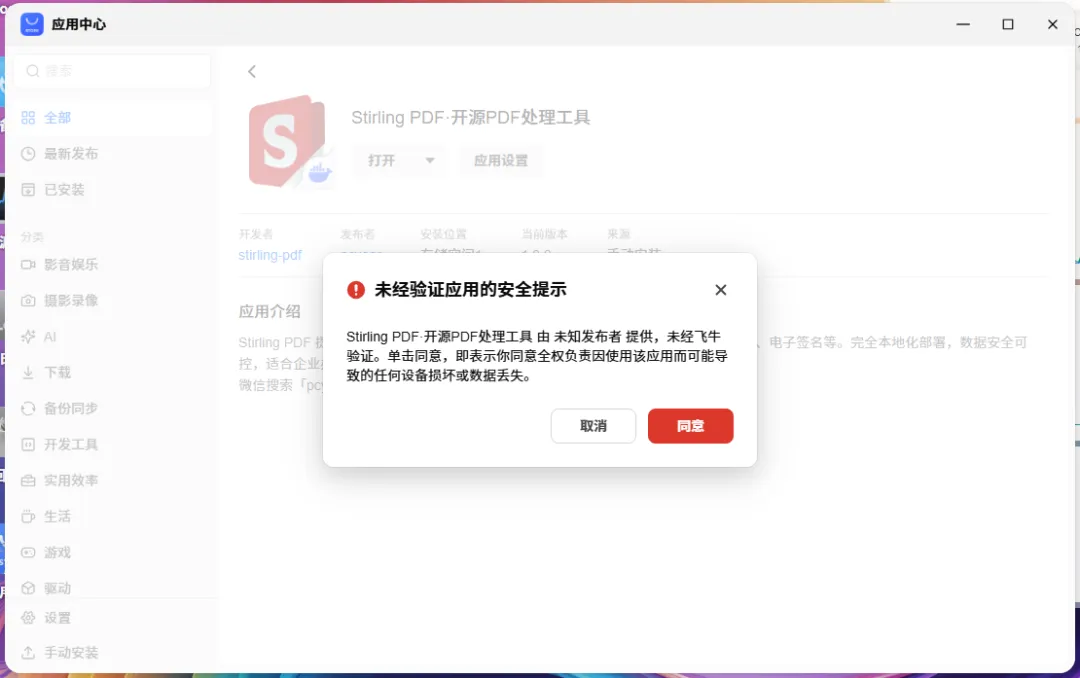Click the red warning icon in dialog

click(x=355, y=290)
